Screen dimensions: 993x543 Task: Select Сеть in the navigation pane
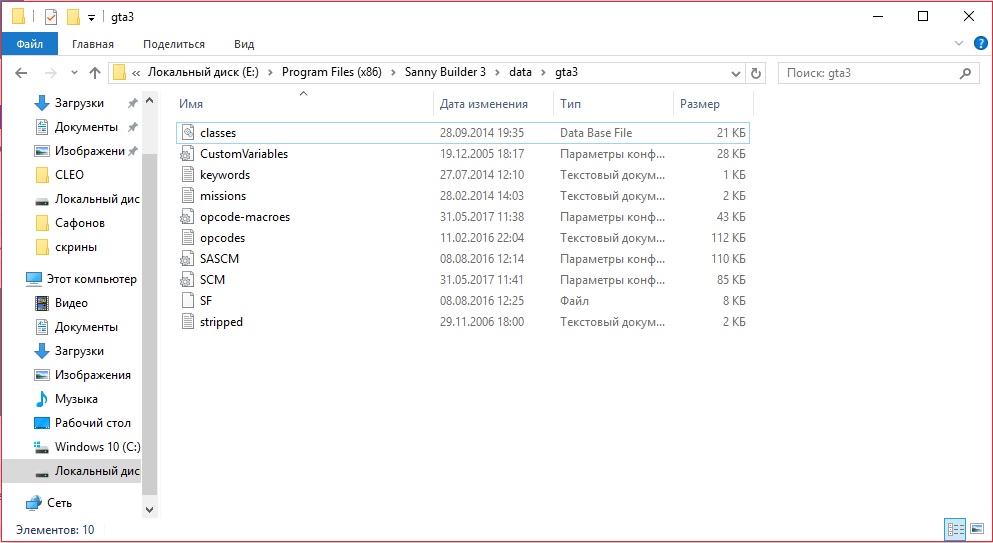tap(59, 502)
